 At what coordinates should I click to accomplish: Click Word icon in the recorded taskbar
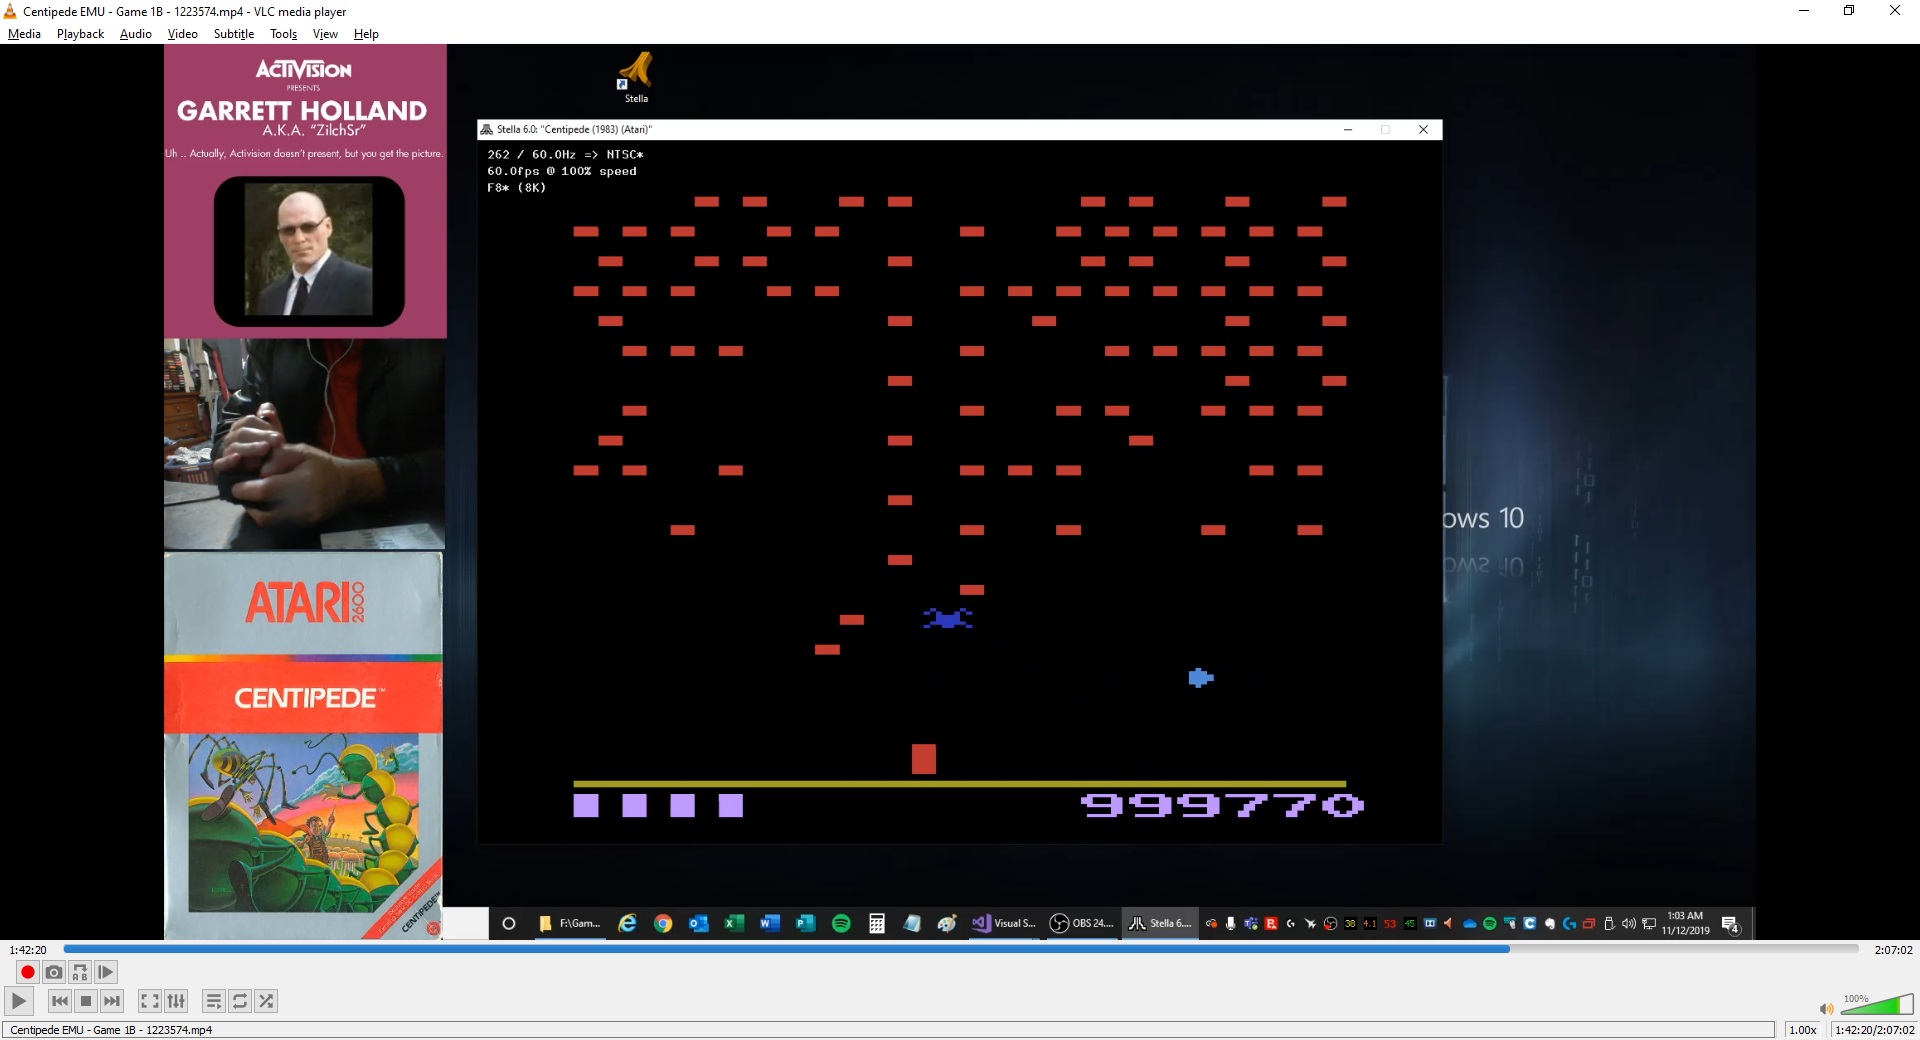point(769,923)
